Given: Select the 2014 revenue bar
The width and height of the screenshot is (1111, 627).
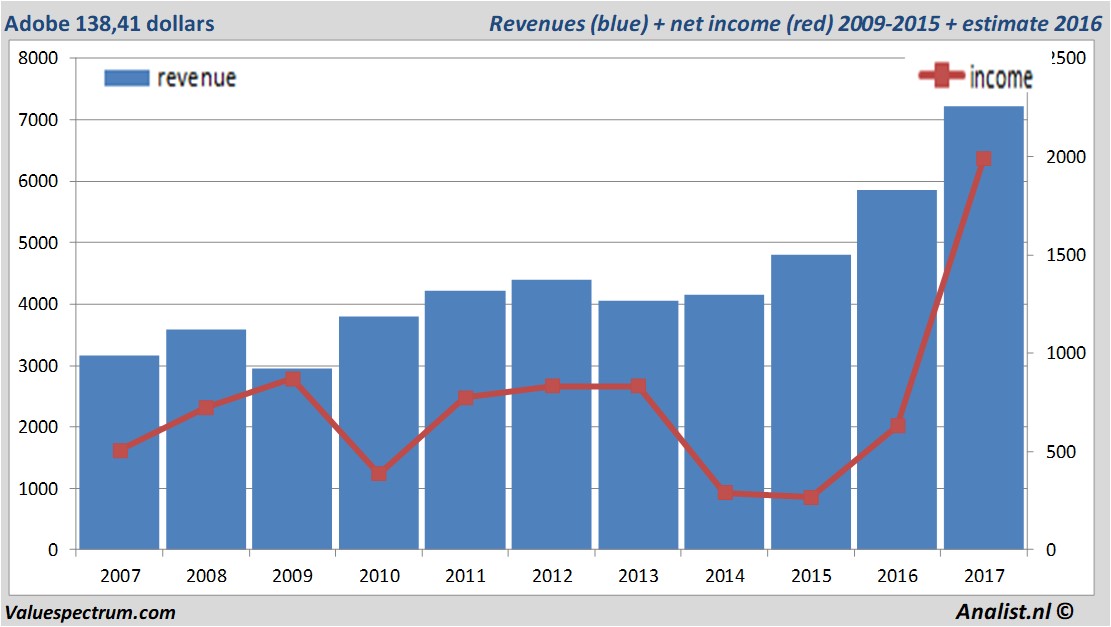Looking at the screenshot, I should [x=724, y=422].
